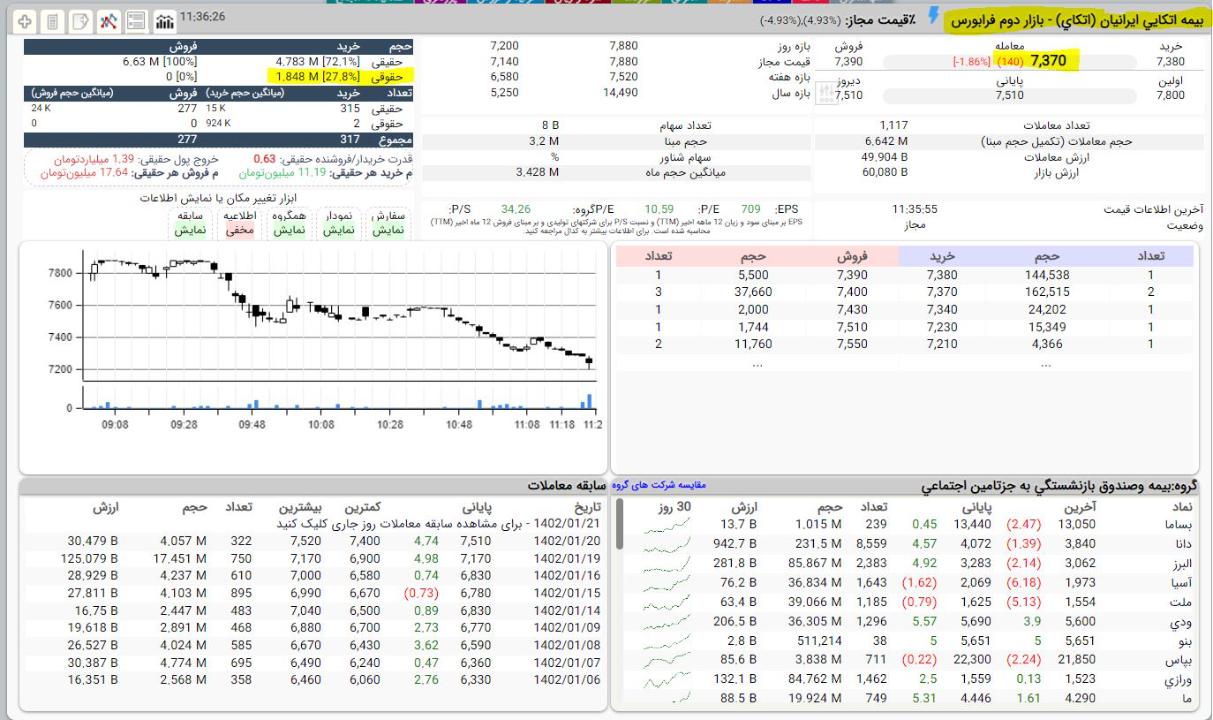Click the plus icon in top toolbar

[x=23, y=20]
